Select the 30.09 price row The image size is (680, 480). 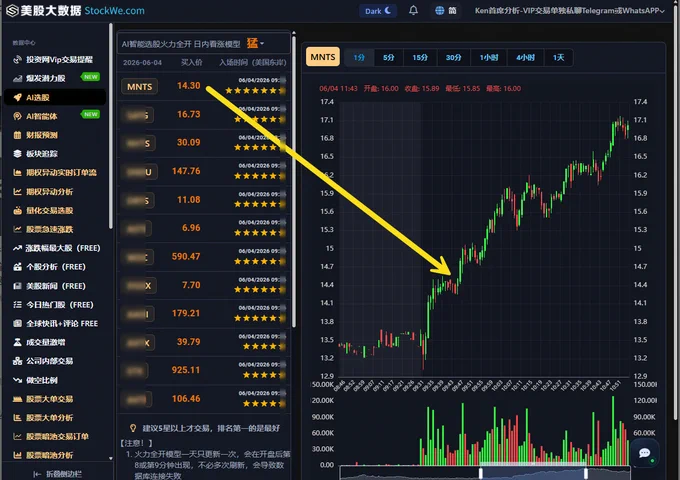point(204,143)
